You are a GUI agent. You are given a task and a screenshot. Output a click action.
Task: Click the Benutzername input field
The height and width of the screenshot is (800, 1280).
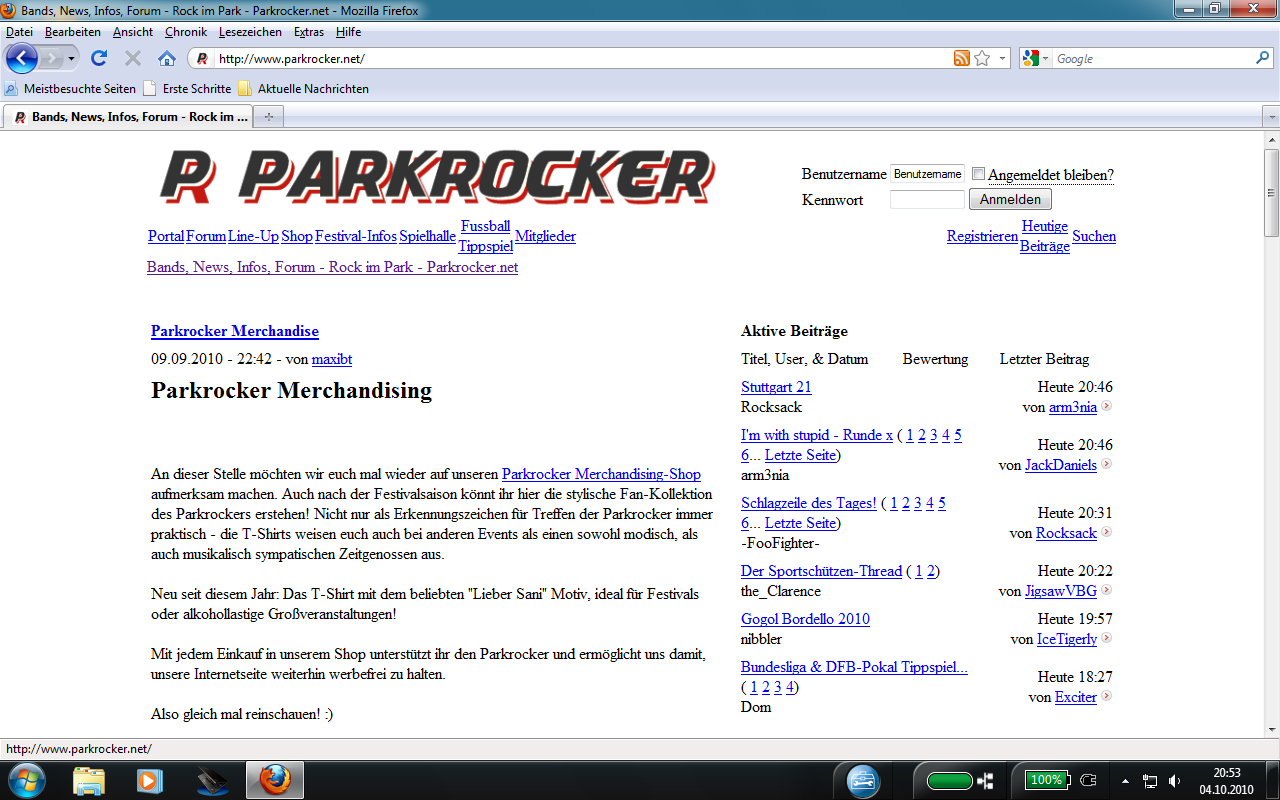927,174
